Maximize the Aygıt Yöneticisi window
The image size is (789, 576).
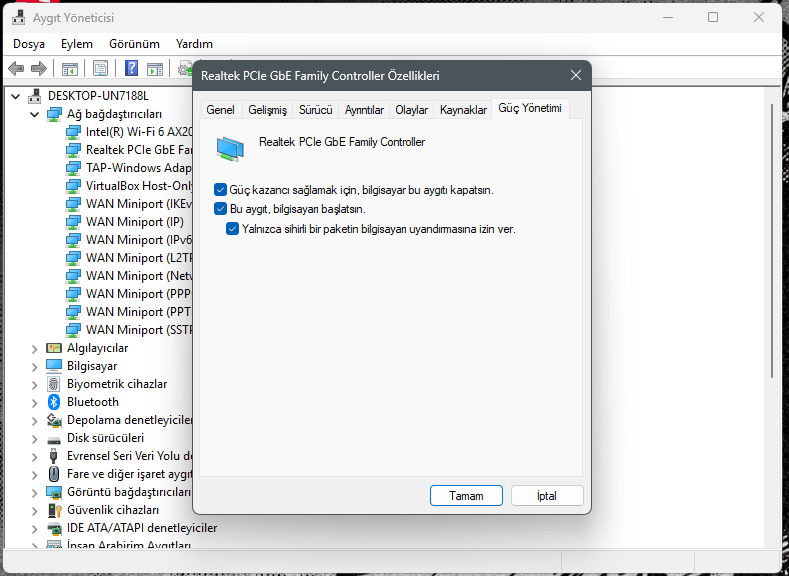[713, 18]
